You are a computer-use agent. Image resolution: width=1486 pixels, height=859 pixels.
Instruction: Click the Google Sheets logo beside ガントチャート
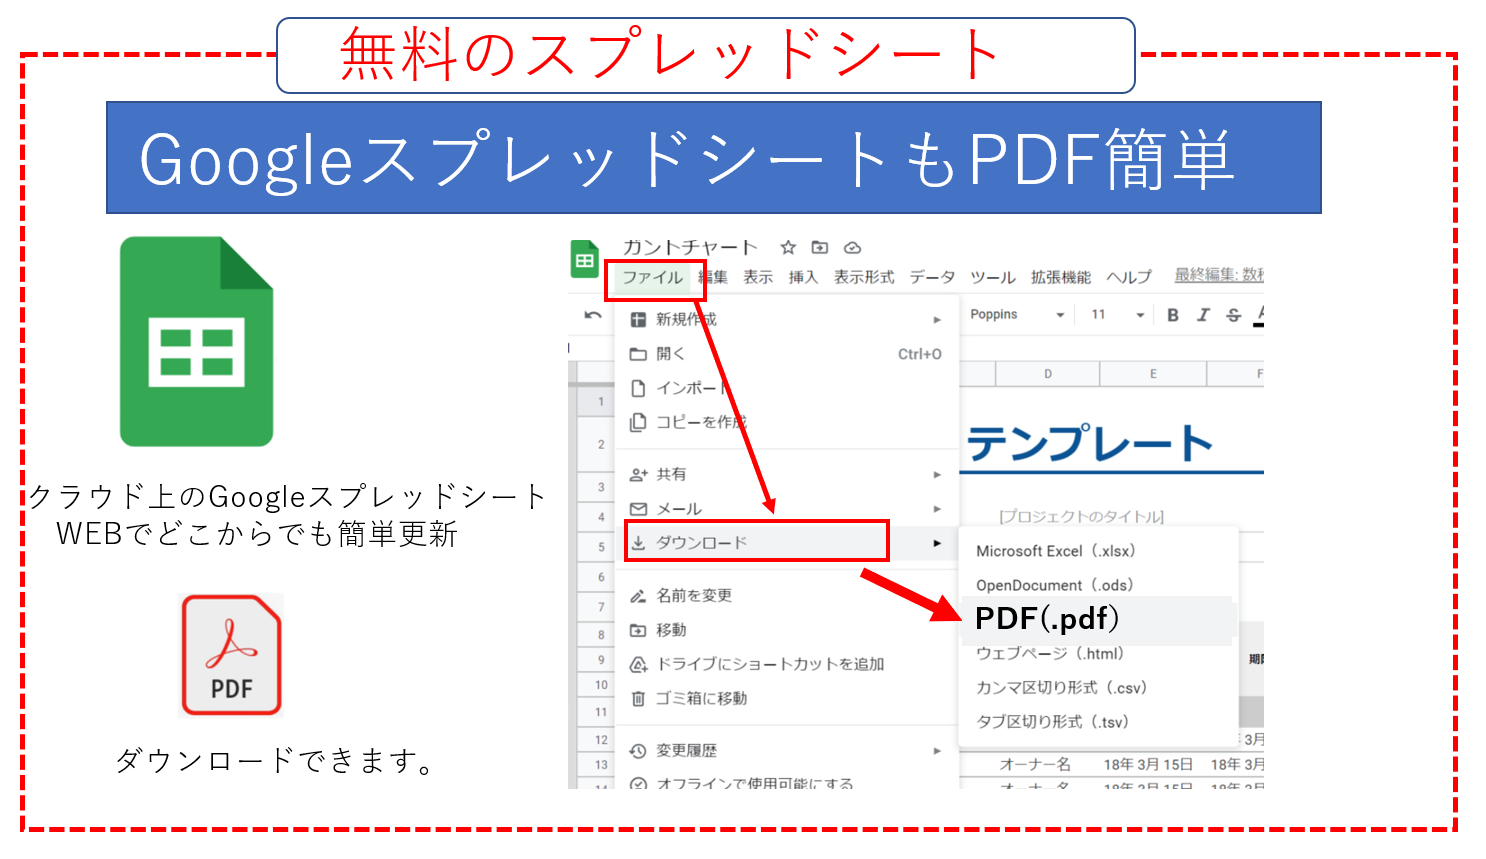585,260
